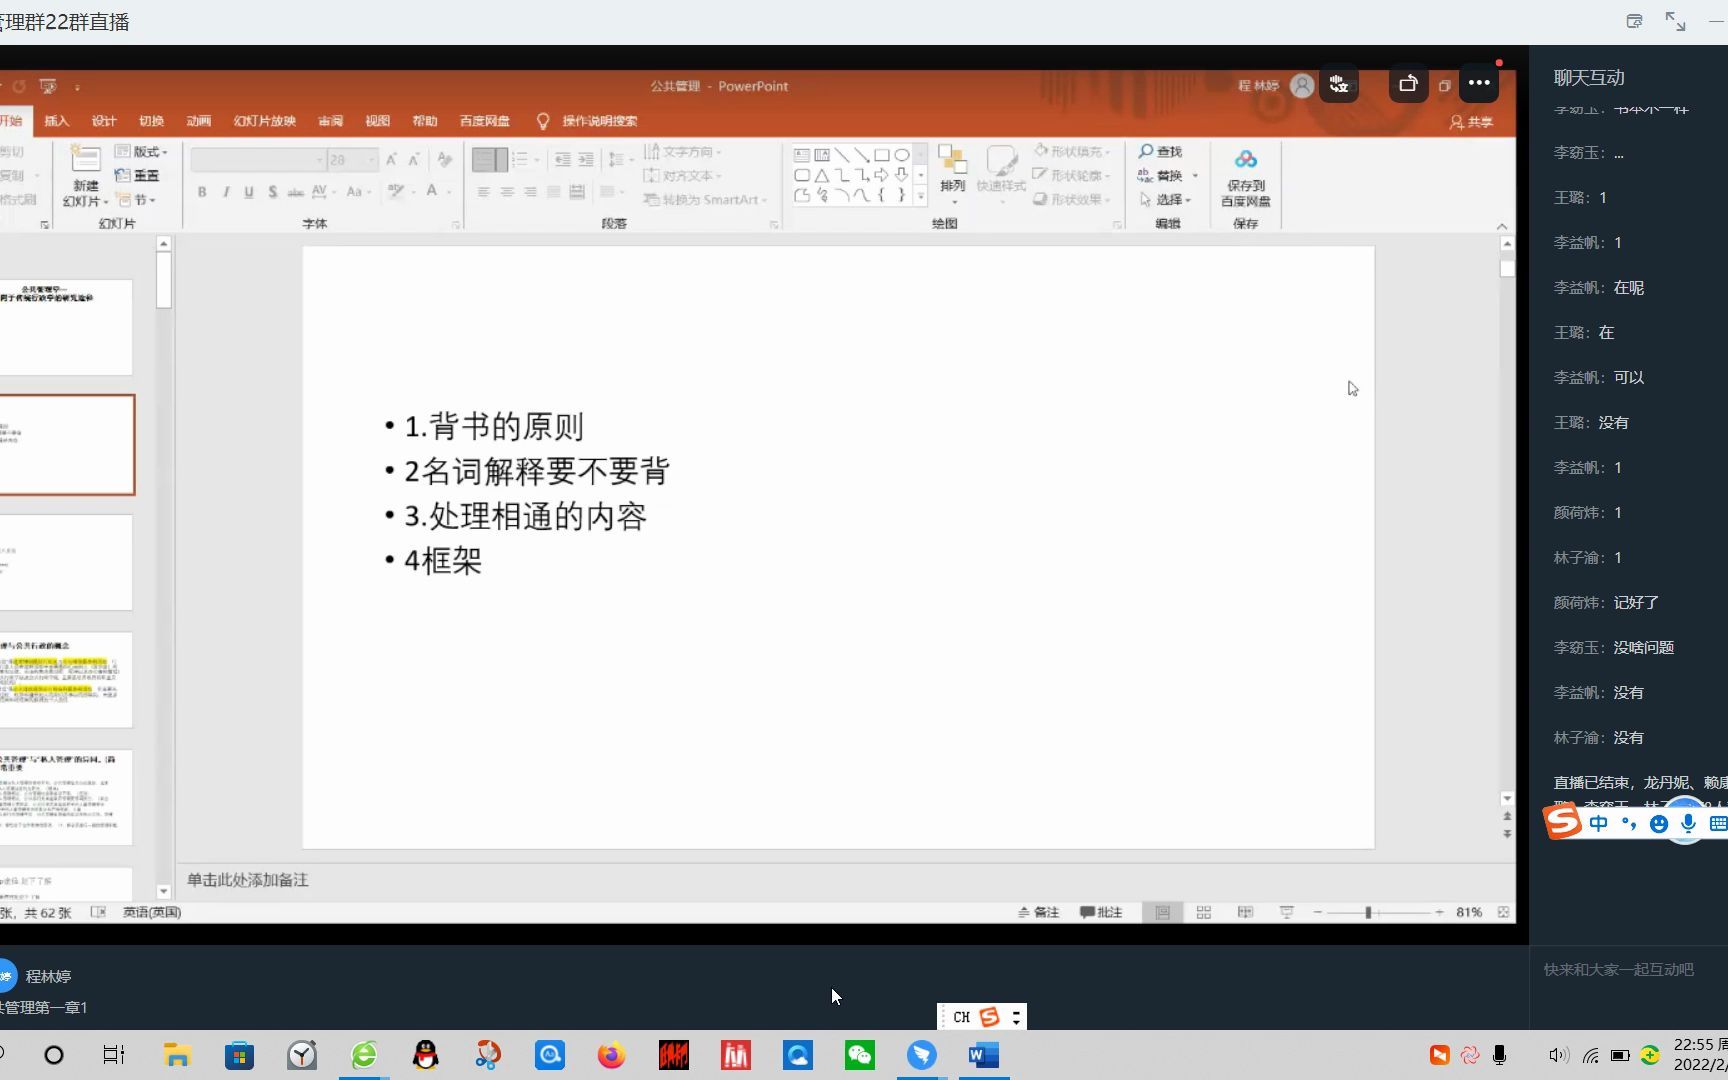Open the 动画 (Animations) ribbon tab
This screenshot has width=1728, height=1080.
[x=198, y=121]
